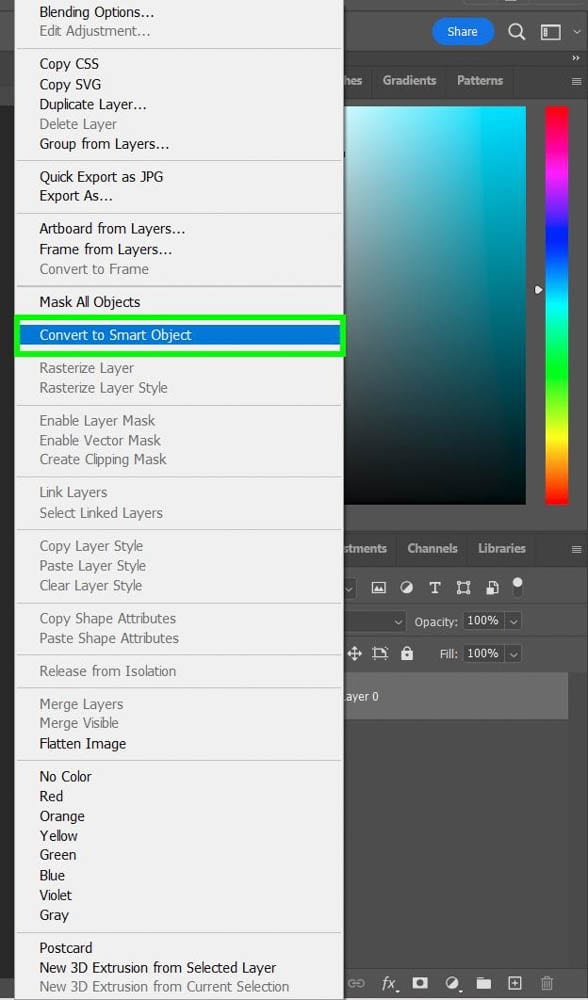This screenshot has height=1000, width=588.
Task: Open the Opacity percentage dropdown arrow
Action: pyautogui.click(x=514, y=621)
